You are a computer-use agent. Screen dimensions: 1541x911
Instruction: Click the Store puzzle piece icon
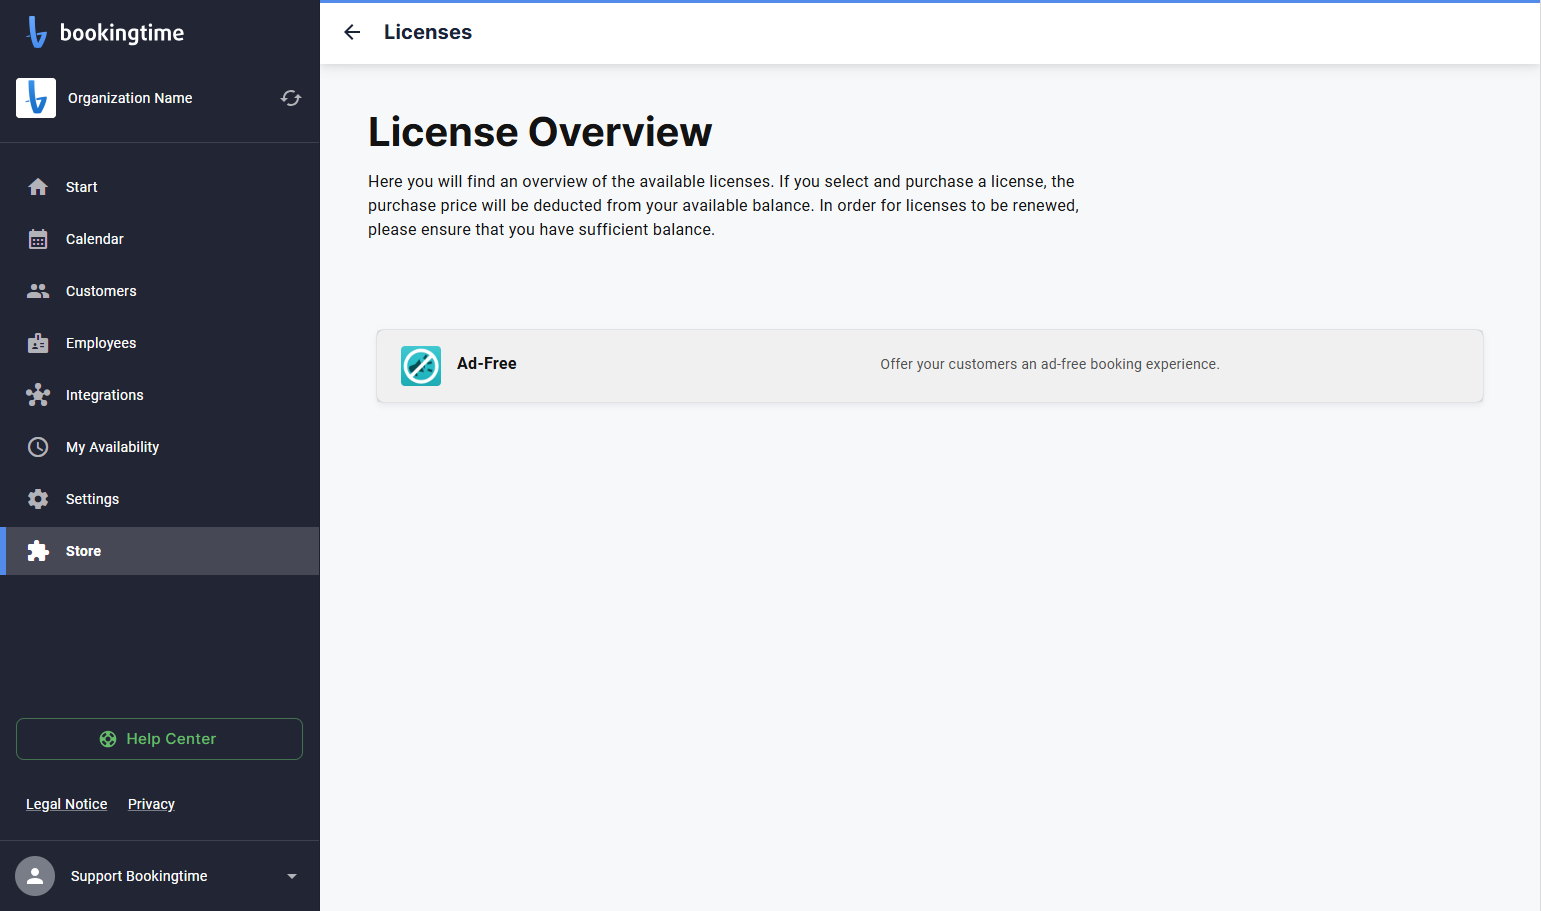coord(38,551)
